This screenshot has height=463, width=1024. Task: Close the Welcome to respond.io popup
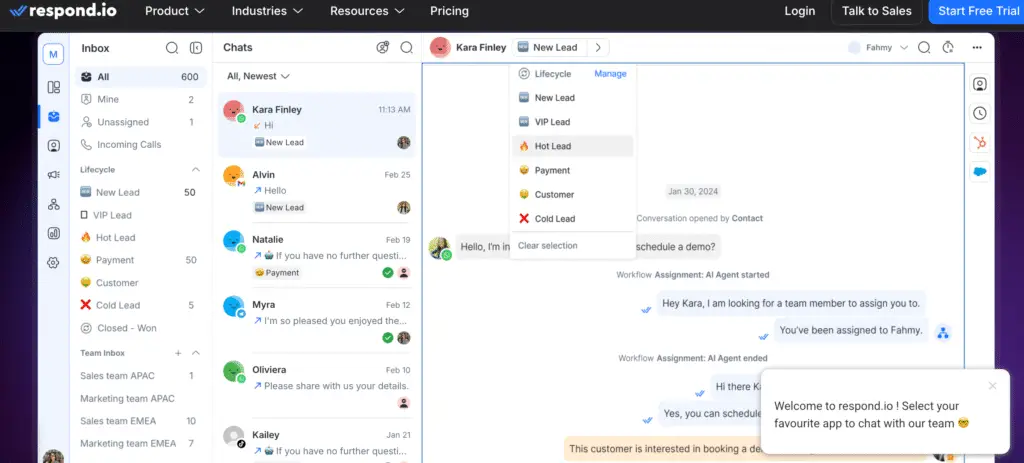tap(993, 386)
